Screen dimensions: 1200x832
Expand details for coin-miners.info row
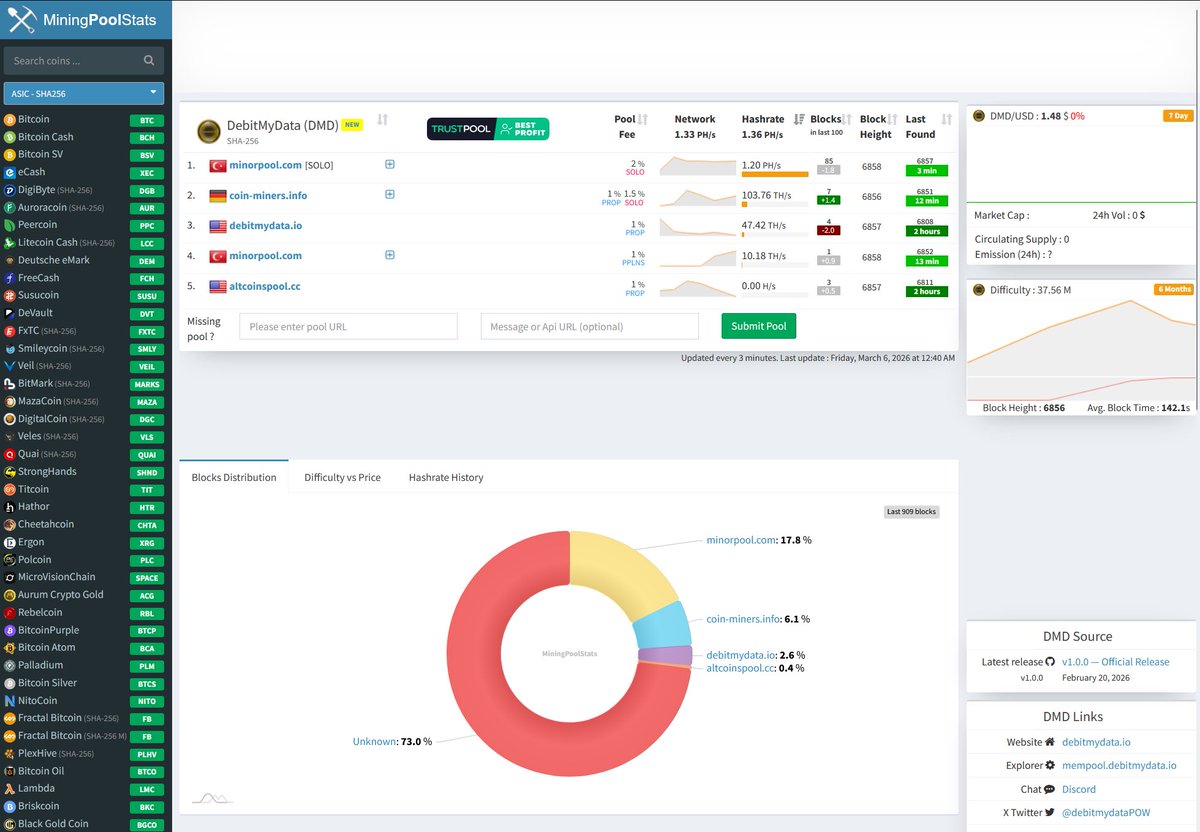click(x=390, y=195)
